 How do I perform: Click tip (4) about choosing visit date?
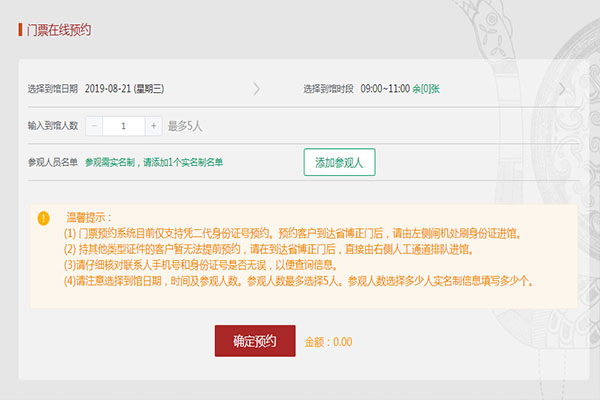pyautogui.click(x=298, y=281)
